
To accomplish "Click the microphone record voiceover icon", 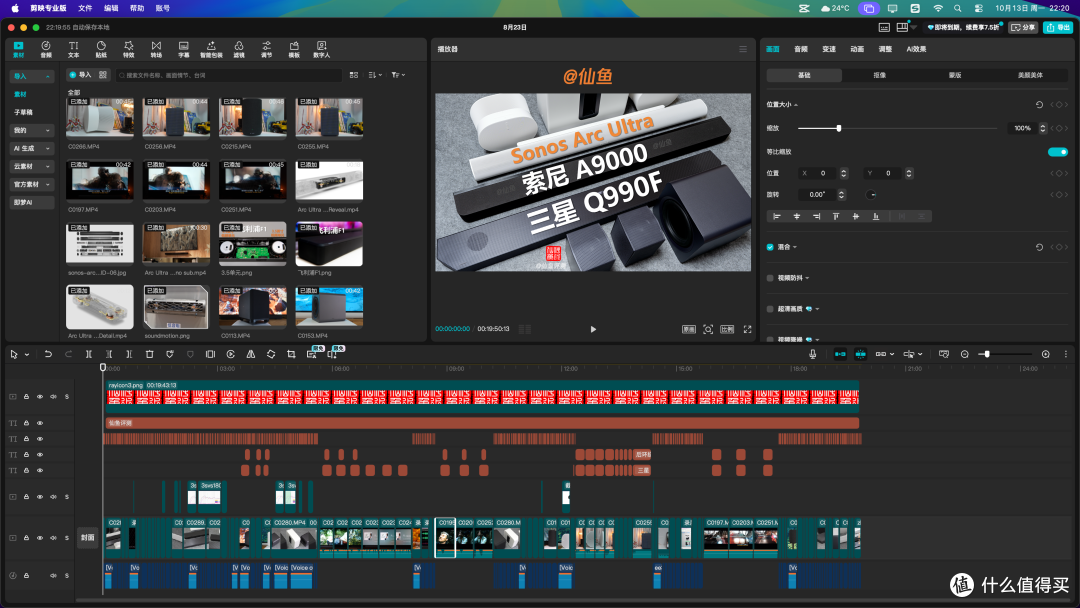I will (813, 354).
